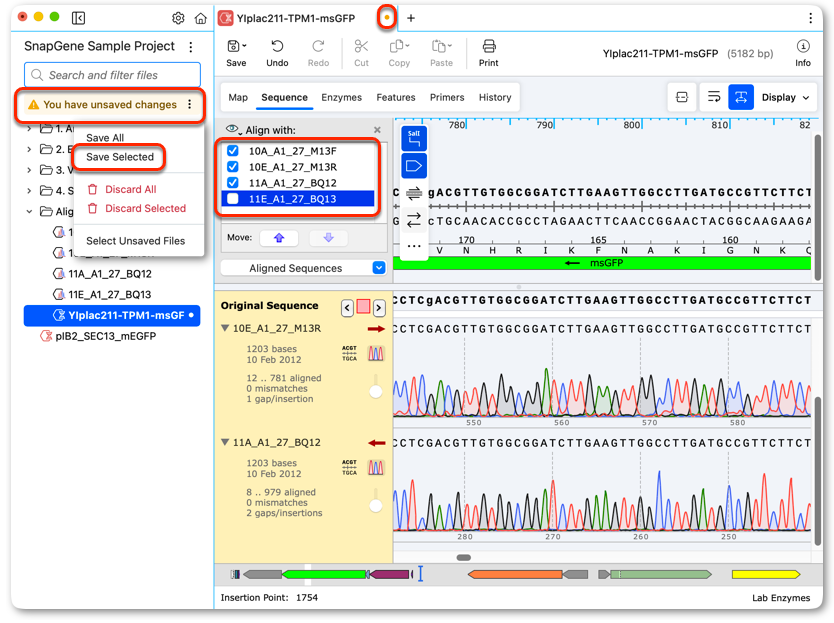The height and width of the screenshot is (623, 834).
Task: Open the window kebab menu at top right
Action: pos(810,18)
